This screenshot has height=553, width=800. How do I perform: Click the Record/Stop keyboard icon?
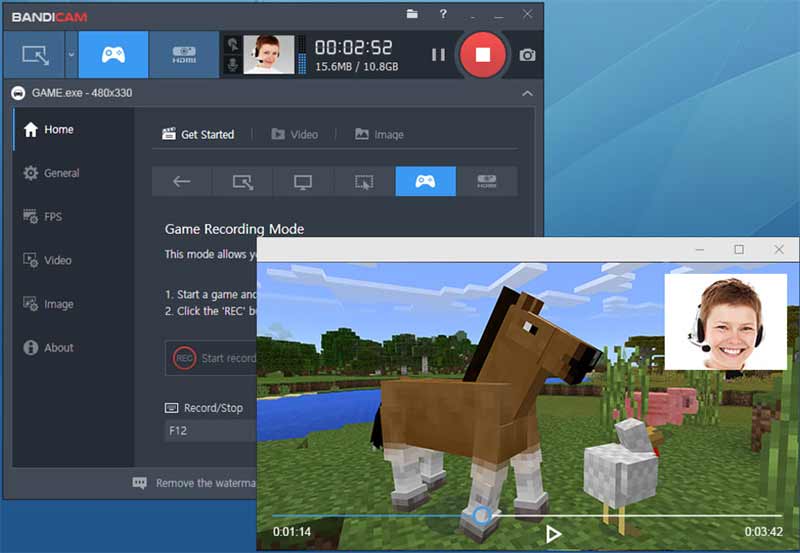pos(171,408)
